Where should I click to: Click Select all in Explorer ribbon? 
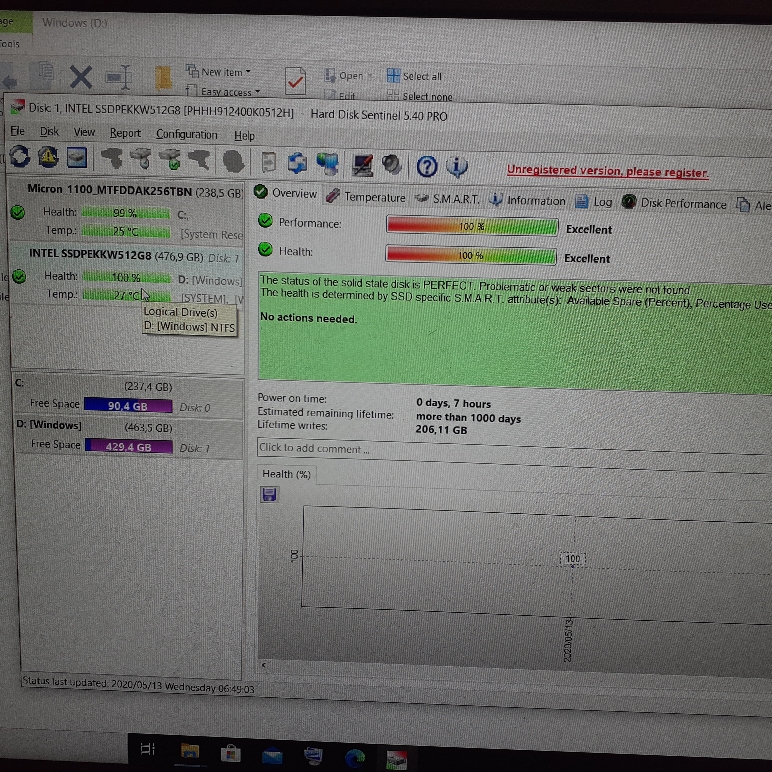pyautogui.click(x=414, y=76)
